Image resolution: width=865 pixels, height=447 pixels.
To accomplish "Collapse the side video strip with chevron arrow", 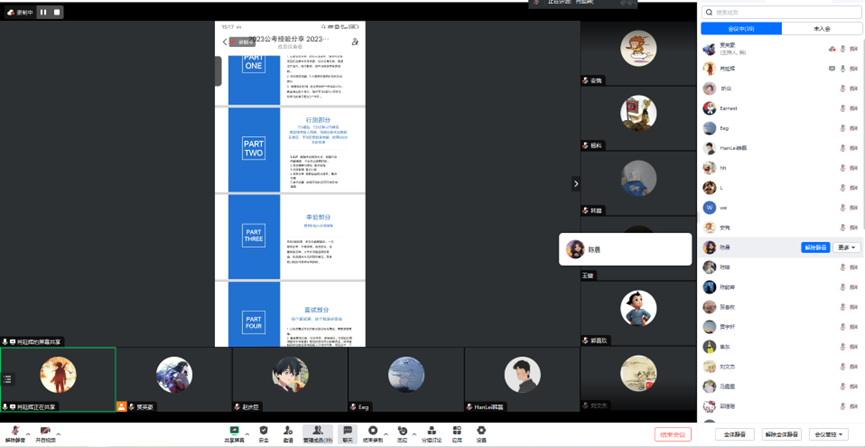I will 576,184.
